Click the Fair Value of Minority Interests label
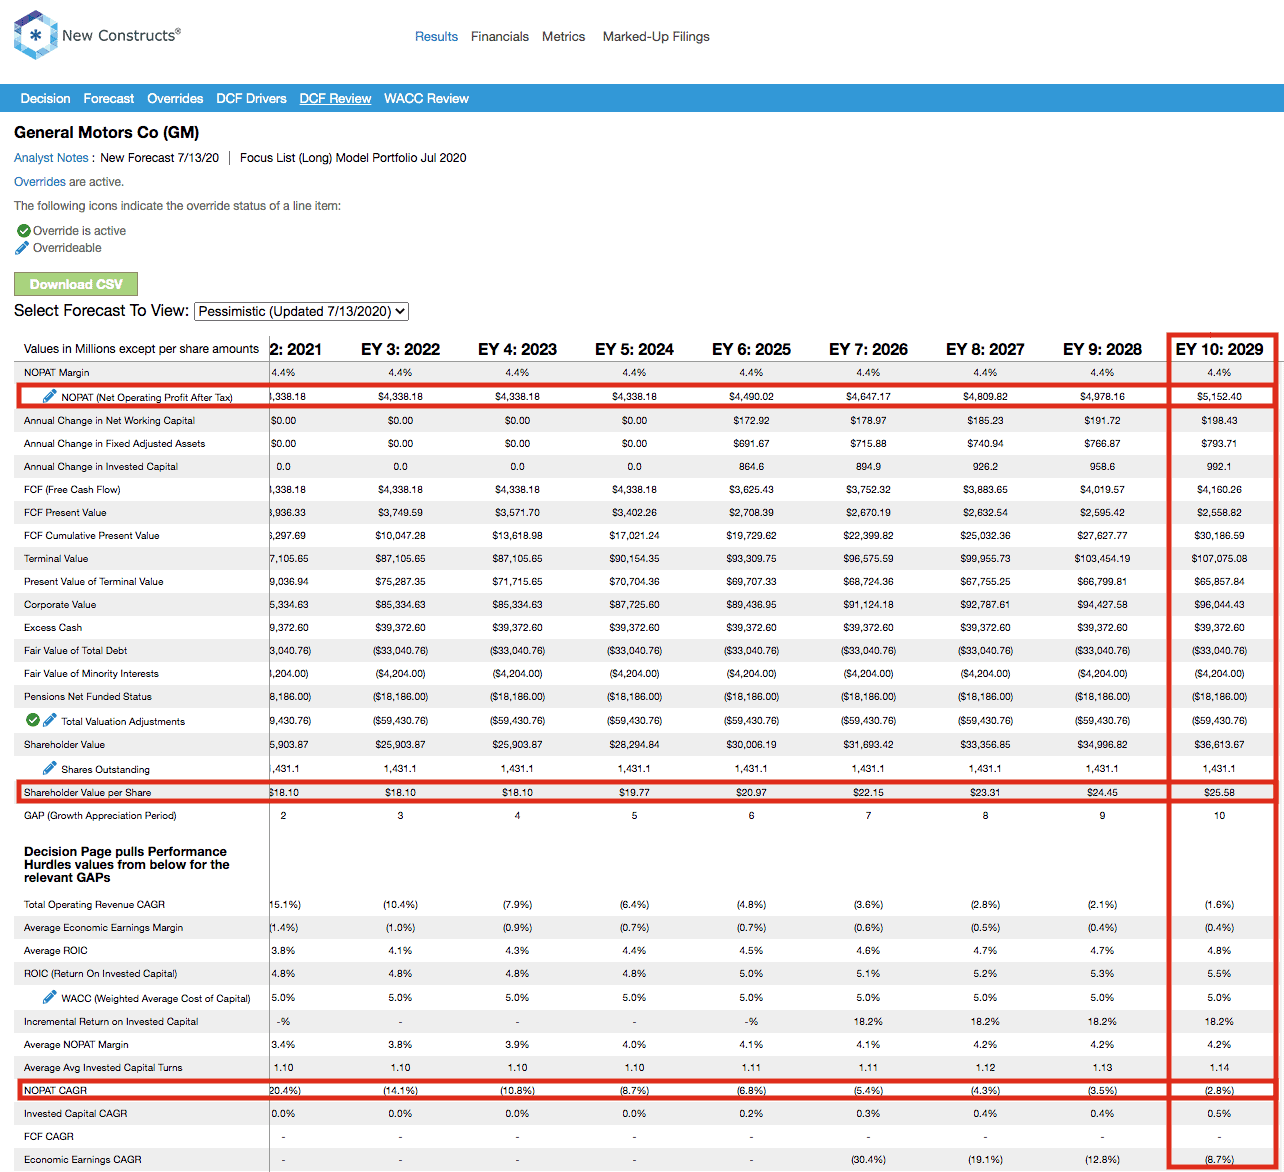The width and height of the screenshot is (1284, 1172). point(91,673)
